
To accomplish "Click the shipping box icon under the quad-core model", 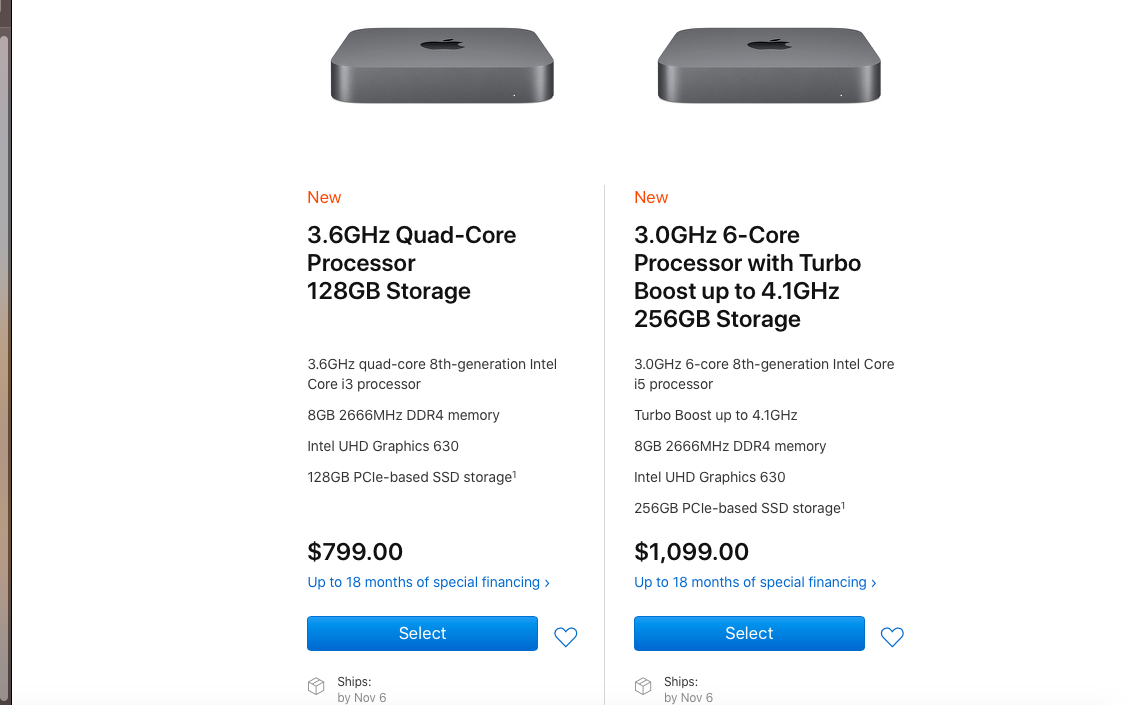I will 316,686.
